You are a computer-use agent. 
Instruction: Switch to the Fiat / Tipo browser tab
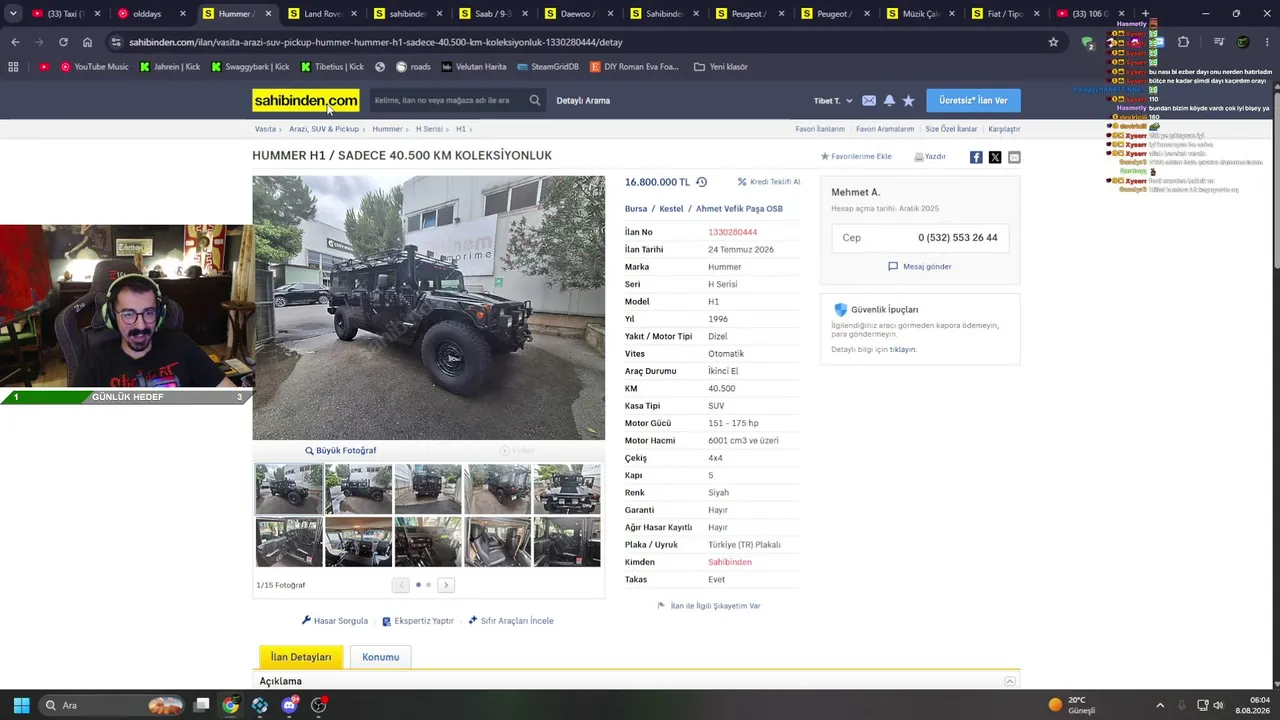coord(1005,14)
